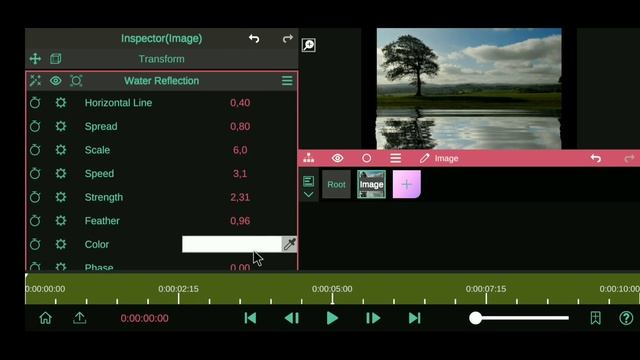Edit Strength value 2,31
This screenshot has height=360, width=640.
coord(240,198)
